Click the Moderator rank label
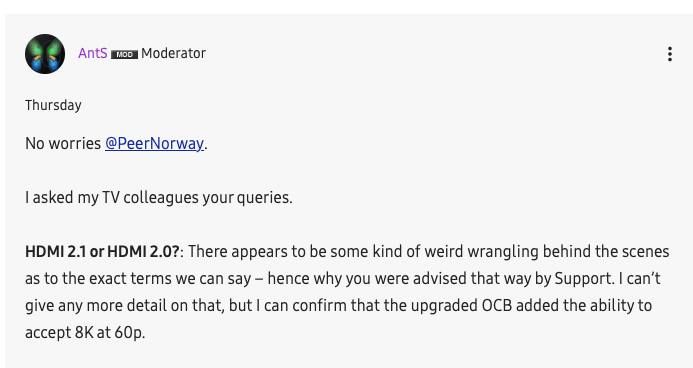This screenshot has width=693, height=368. tap(173, 53)
